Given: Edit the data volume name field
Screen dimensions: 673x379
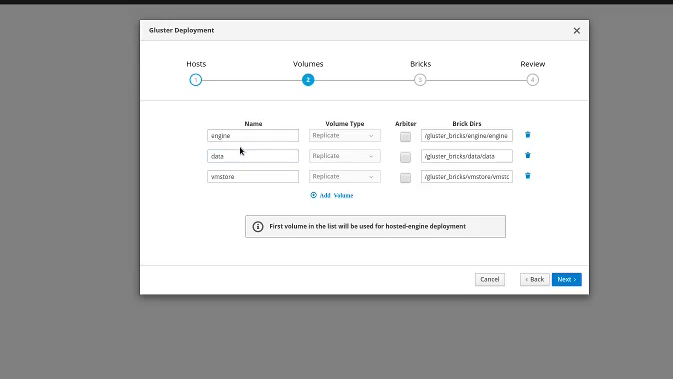Looking at the screenshot, I should 253,156.
